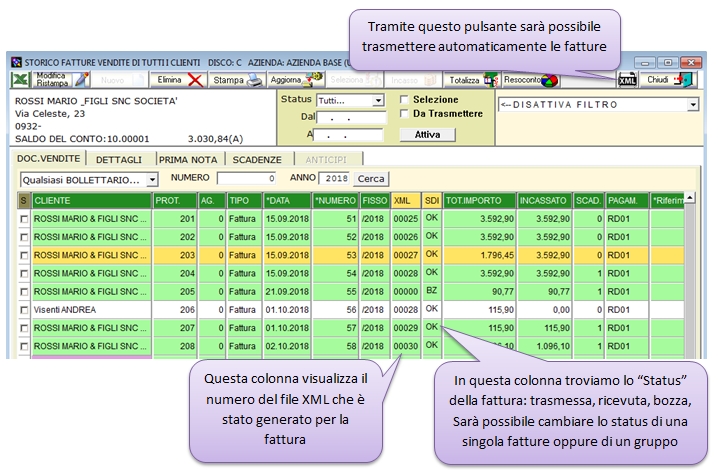Click the S selection column header
This screenshot has height=470, width=718.
click(x=24, y=201)
